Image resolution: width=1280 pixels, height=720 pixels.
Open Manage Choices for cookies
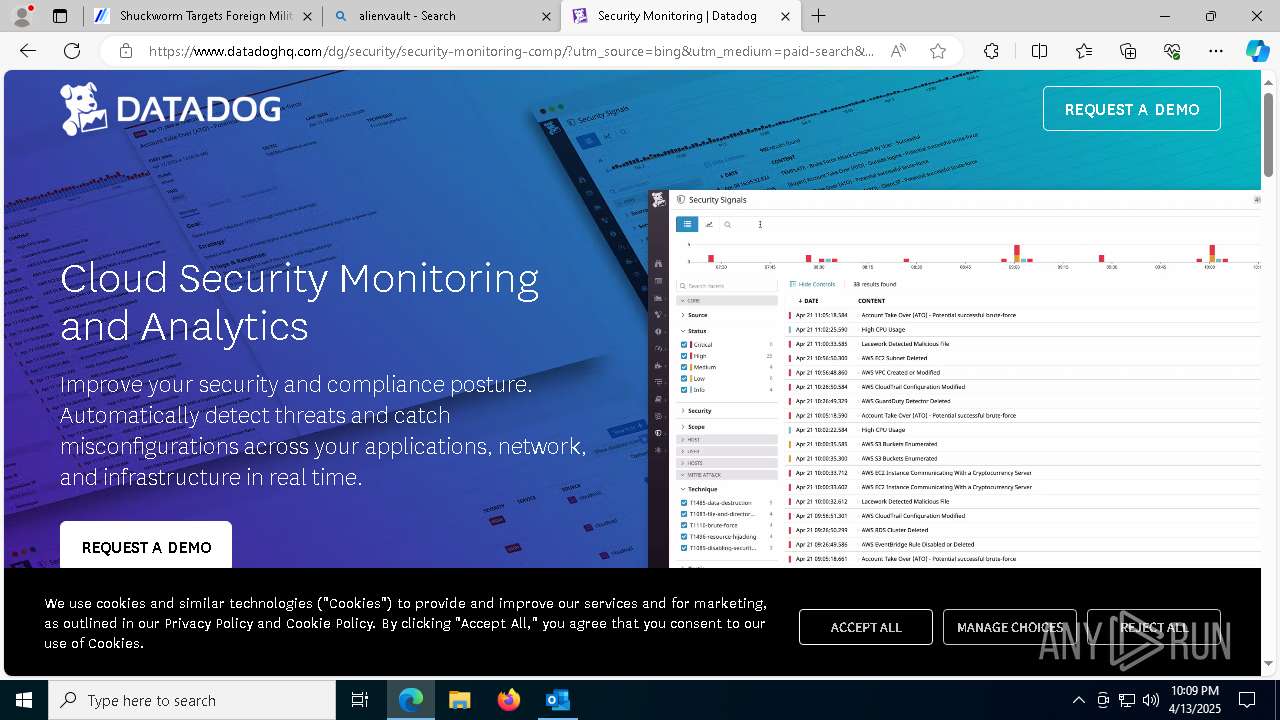(1010, 627)
